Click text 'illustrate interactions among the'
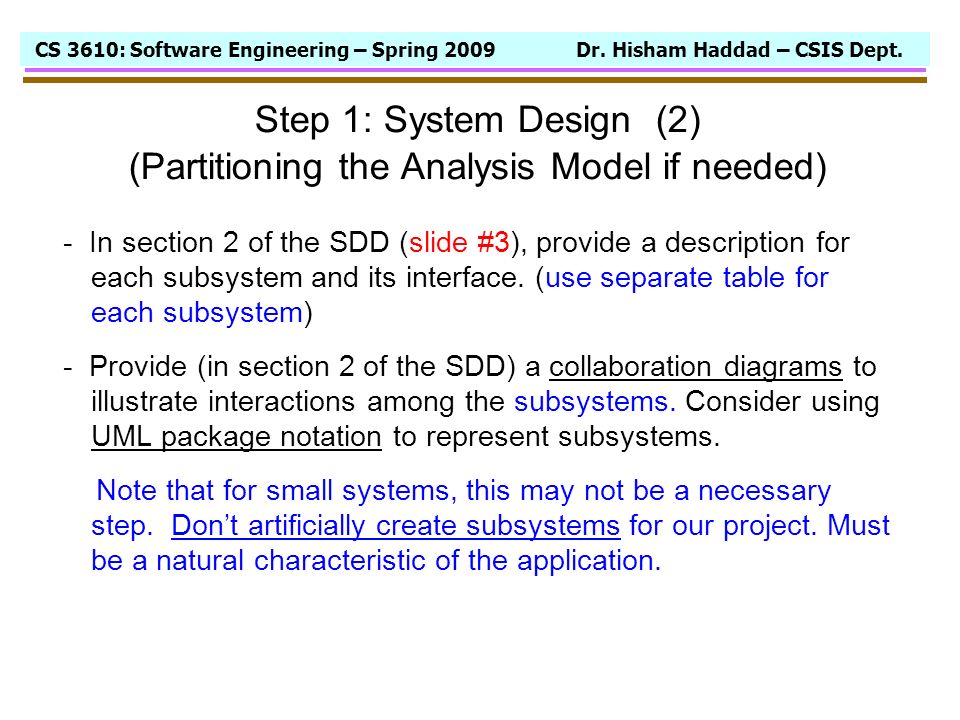Screen dimensions: 960x720 point(298,402)
